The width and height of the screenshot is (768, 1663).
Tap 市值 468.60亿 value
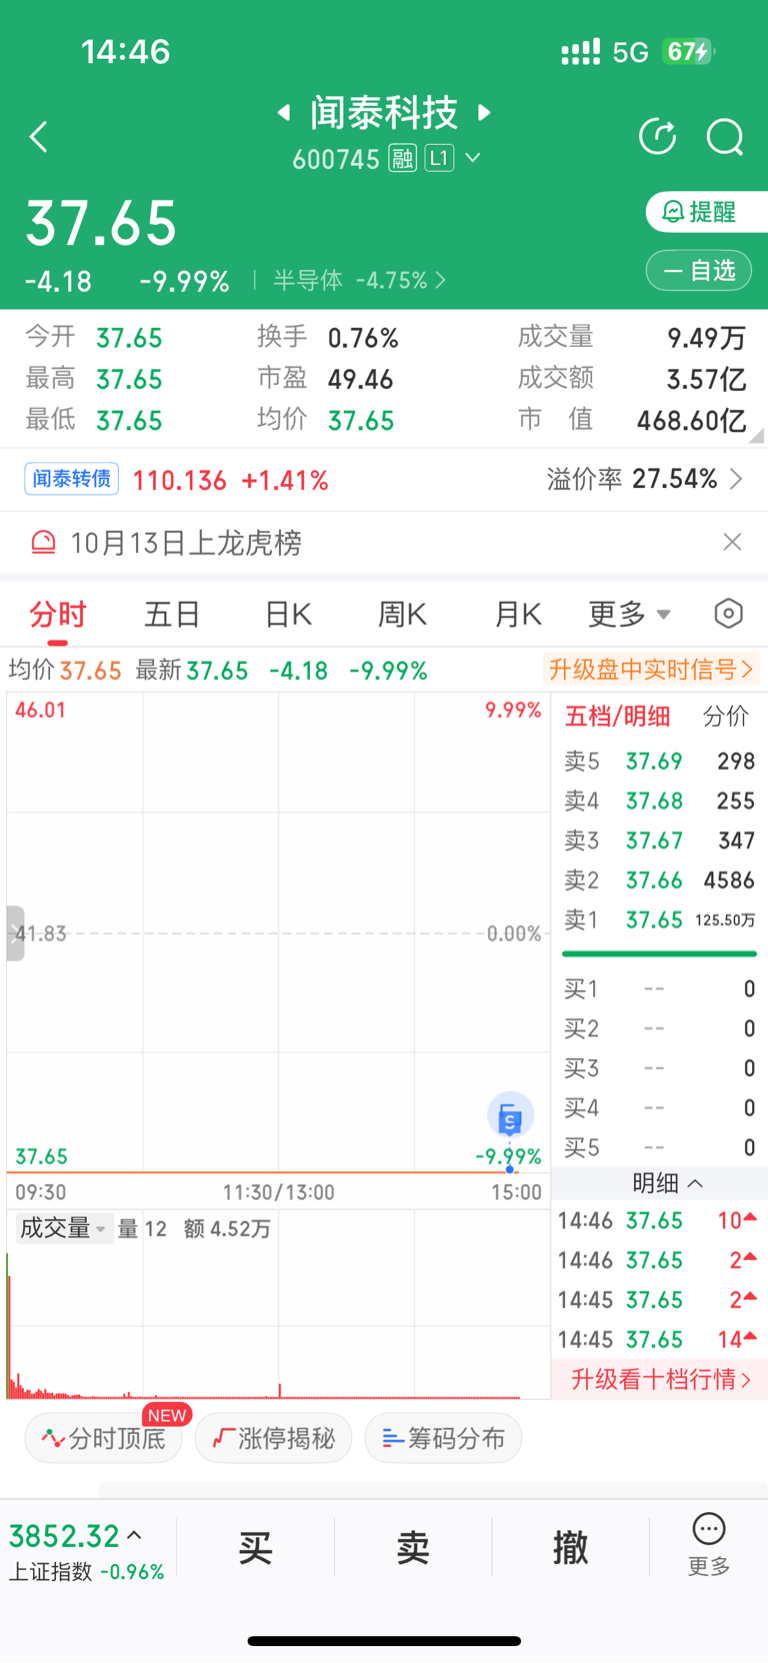[x=692, y=421]
